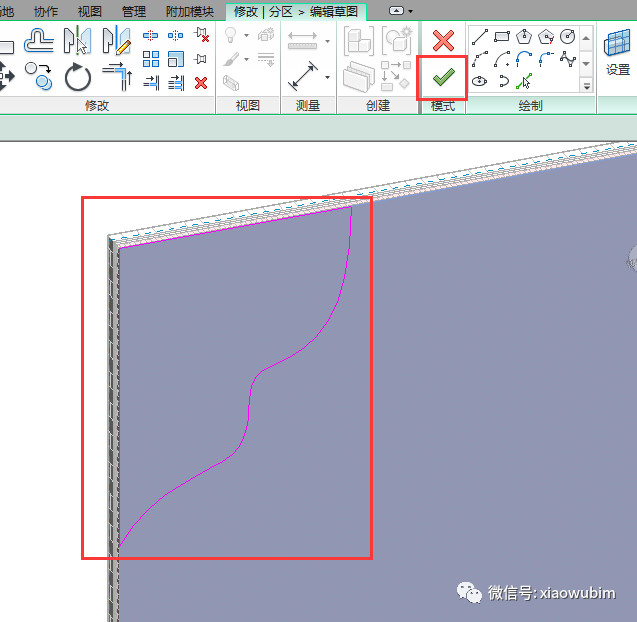Click the red Delete tool in Modify panel
This screenshot has height=622, width=637.
pyautogui.click(x=201, y=83)
